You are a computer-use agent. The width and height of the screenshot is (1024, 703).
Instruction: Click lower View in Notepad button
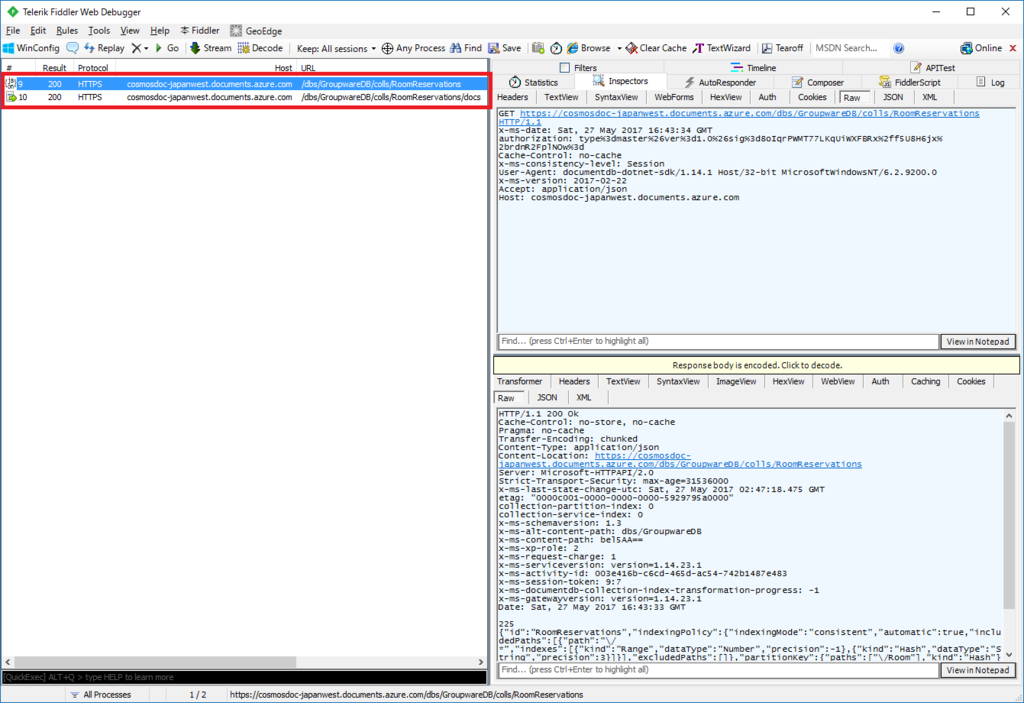[x=978, y=670]
